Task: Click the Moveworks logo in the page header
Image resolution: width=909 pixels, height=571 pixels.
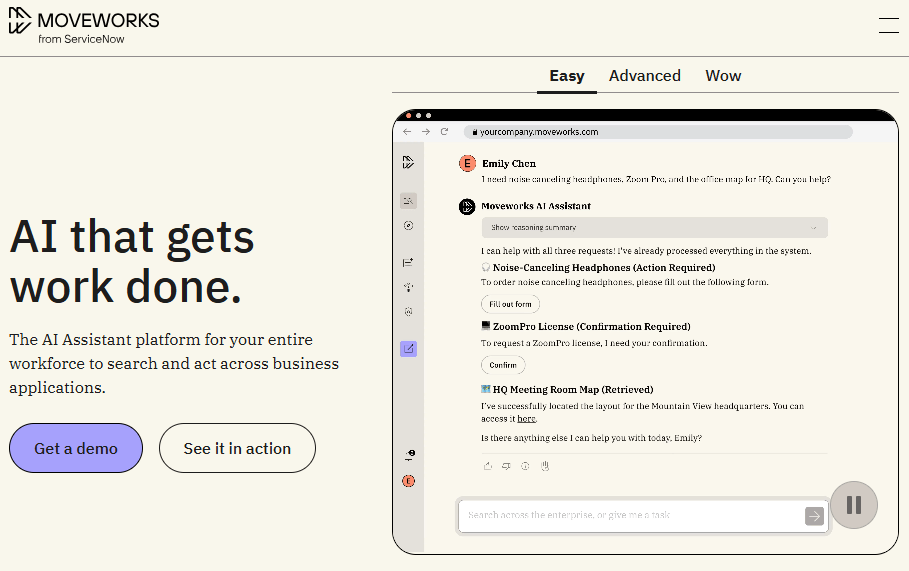Action: (x=84, y=26)
